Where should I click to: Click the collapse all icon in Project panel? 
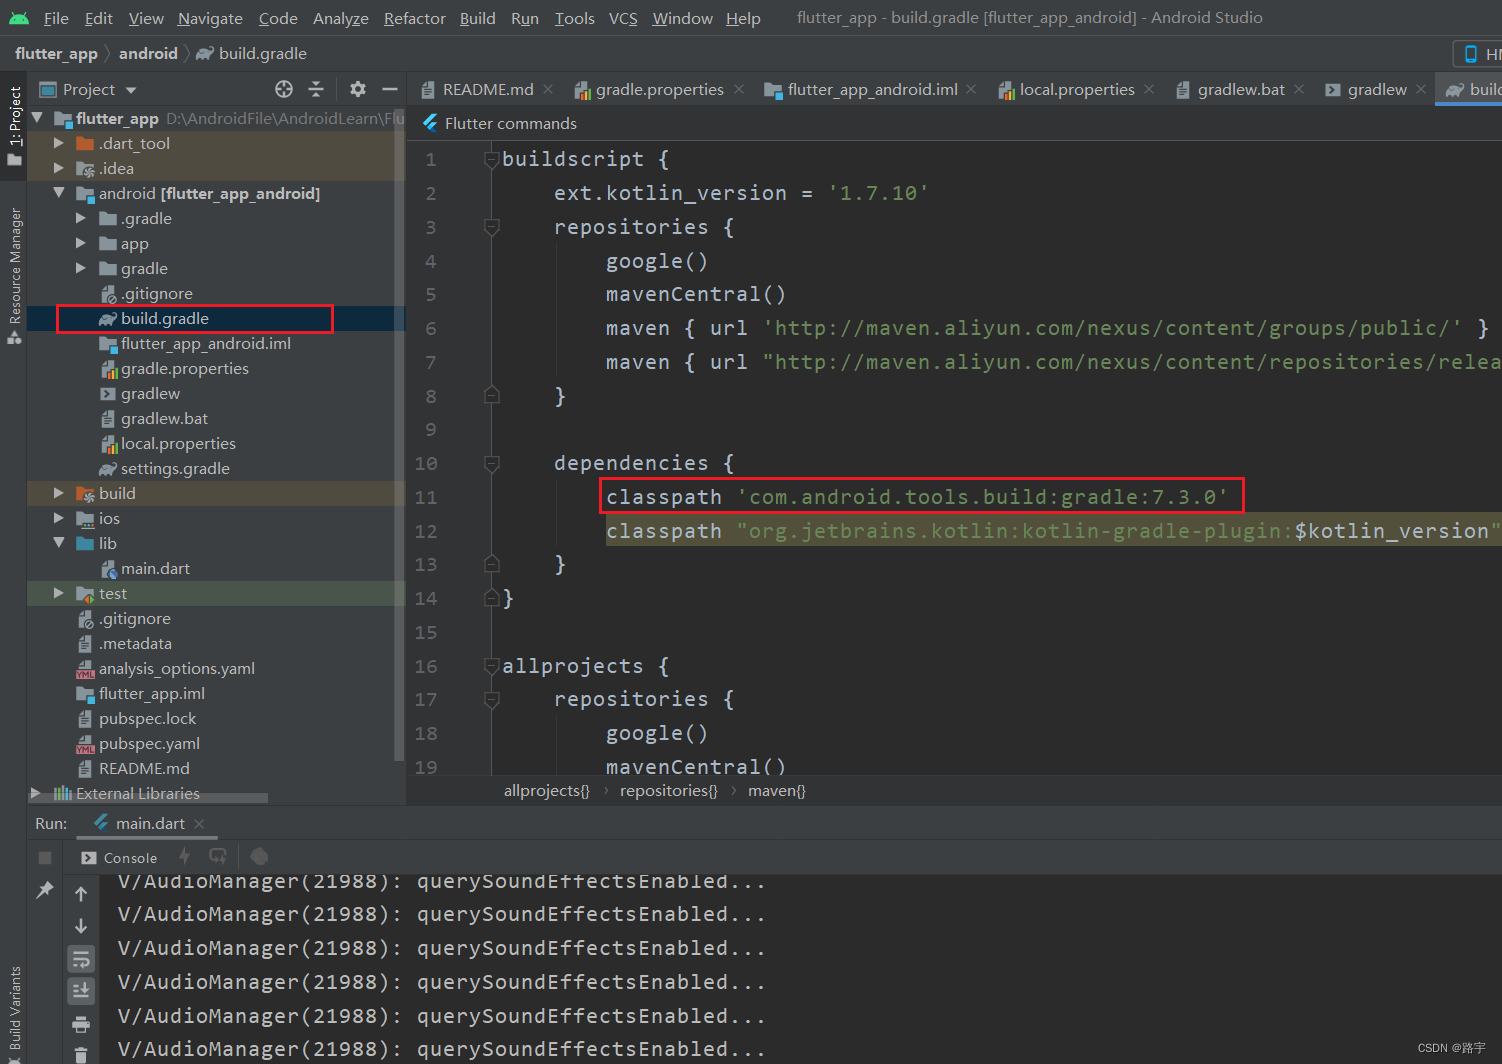[316, 89]
